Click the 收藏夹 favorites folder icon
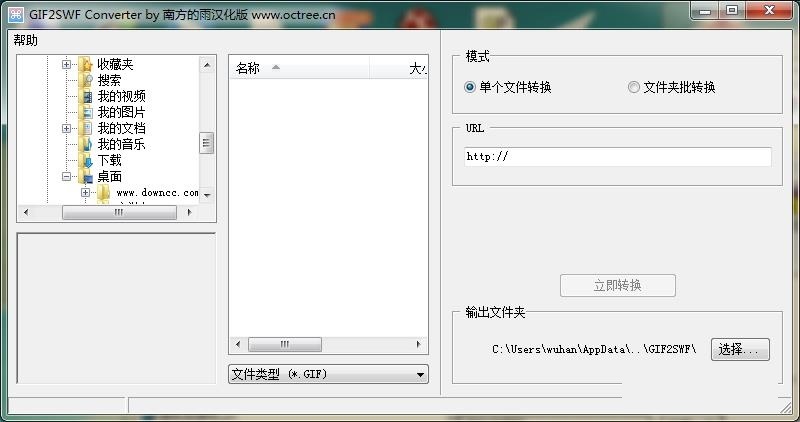Screen dimensions: 800x422 tap(87, 65)
